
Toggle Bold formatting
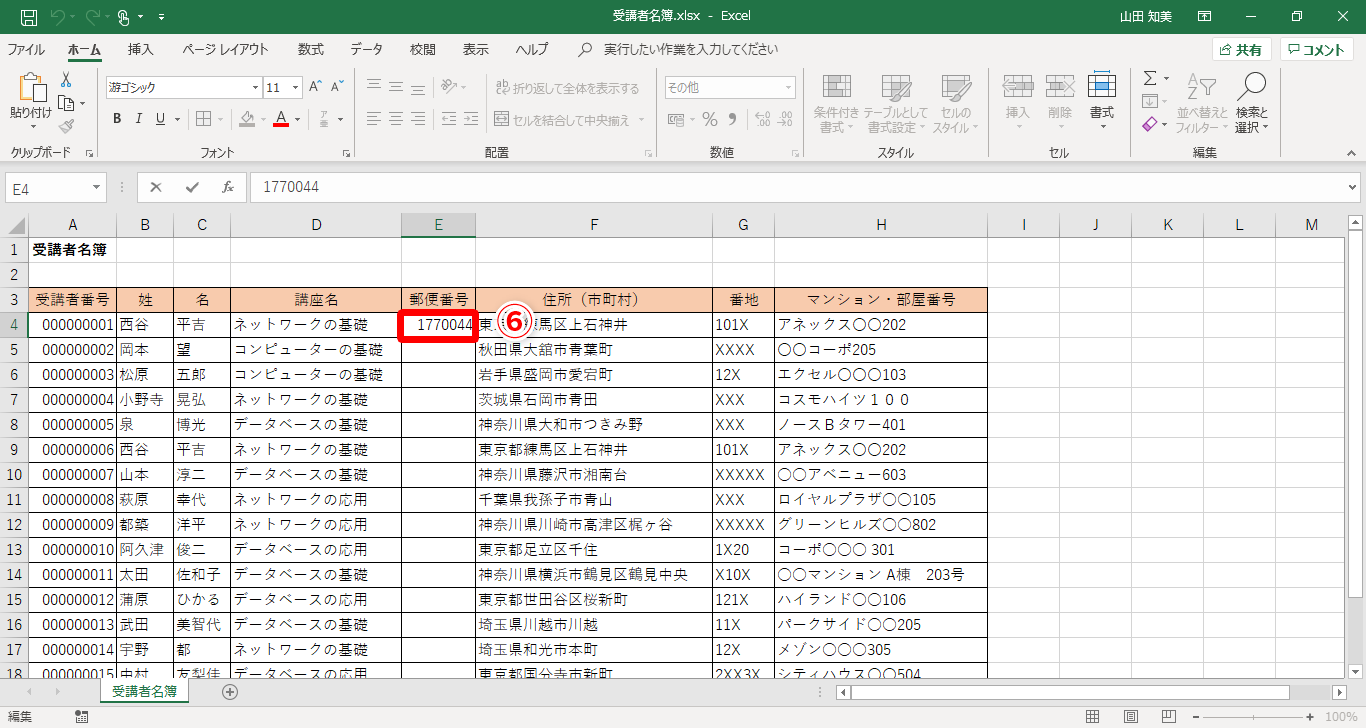(x=117, y=119)
